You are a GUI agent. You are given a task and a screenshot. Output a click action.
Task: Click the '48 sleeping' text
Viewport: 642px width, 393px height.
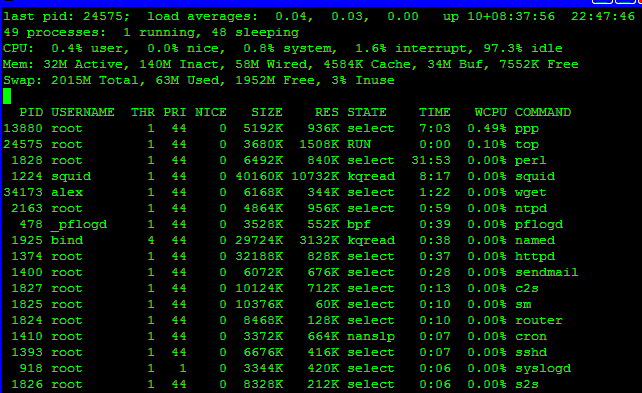[x=255, y=32]
